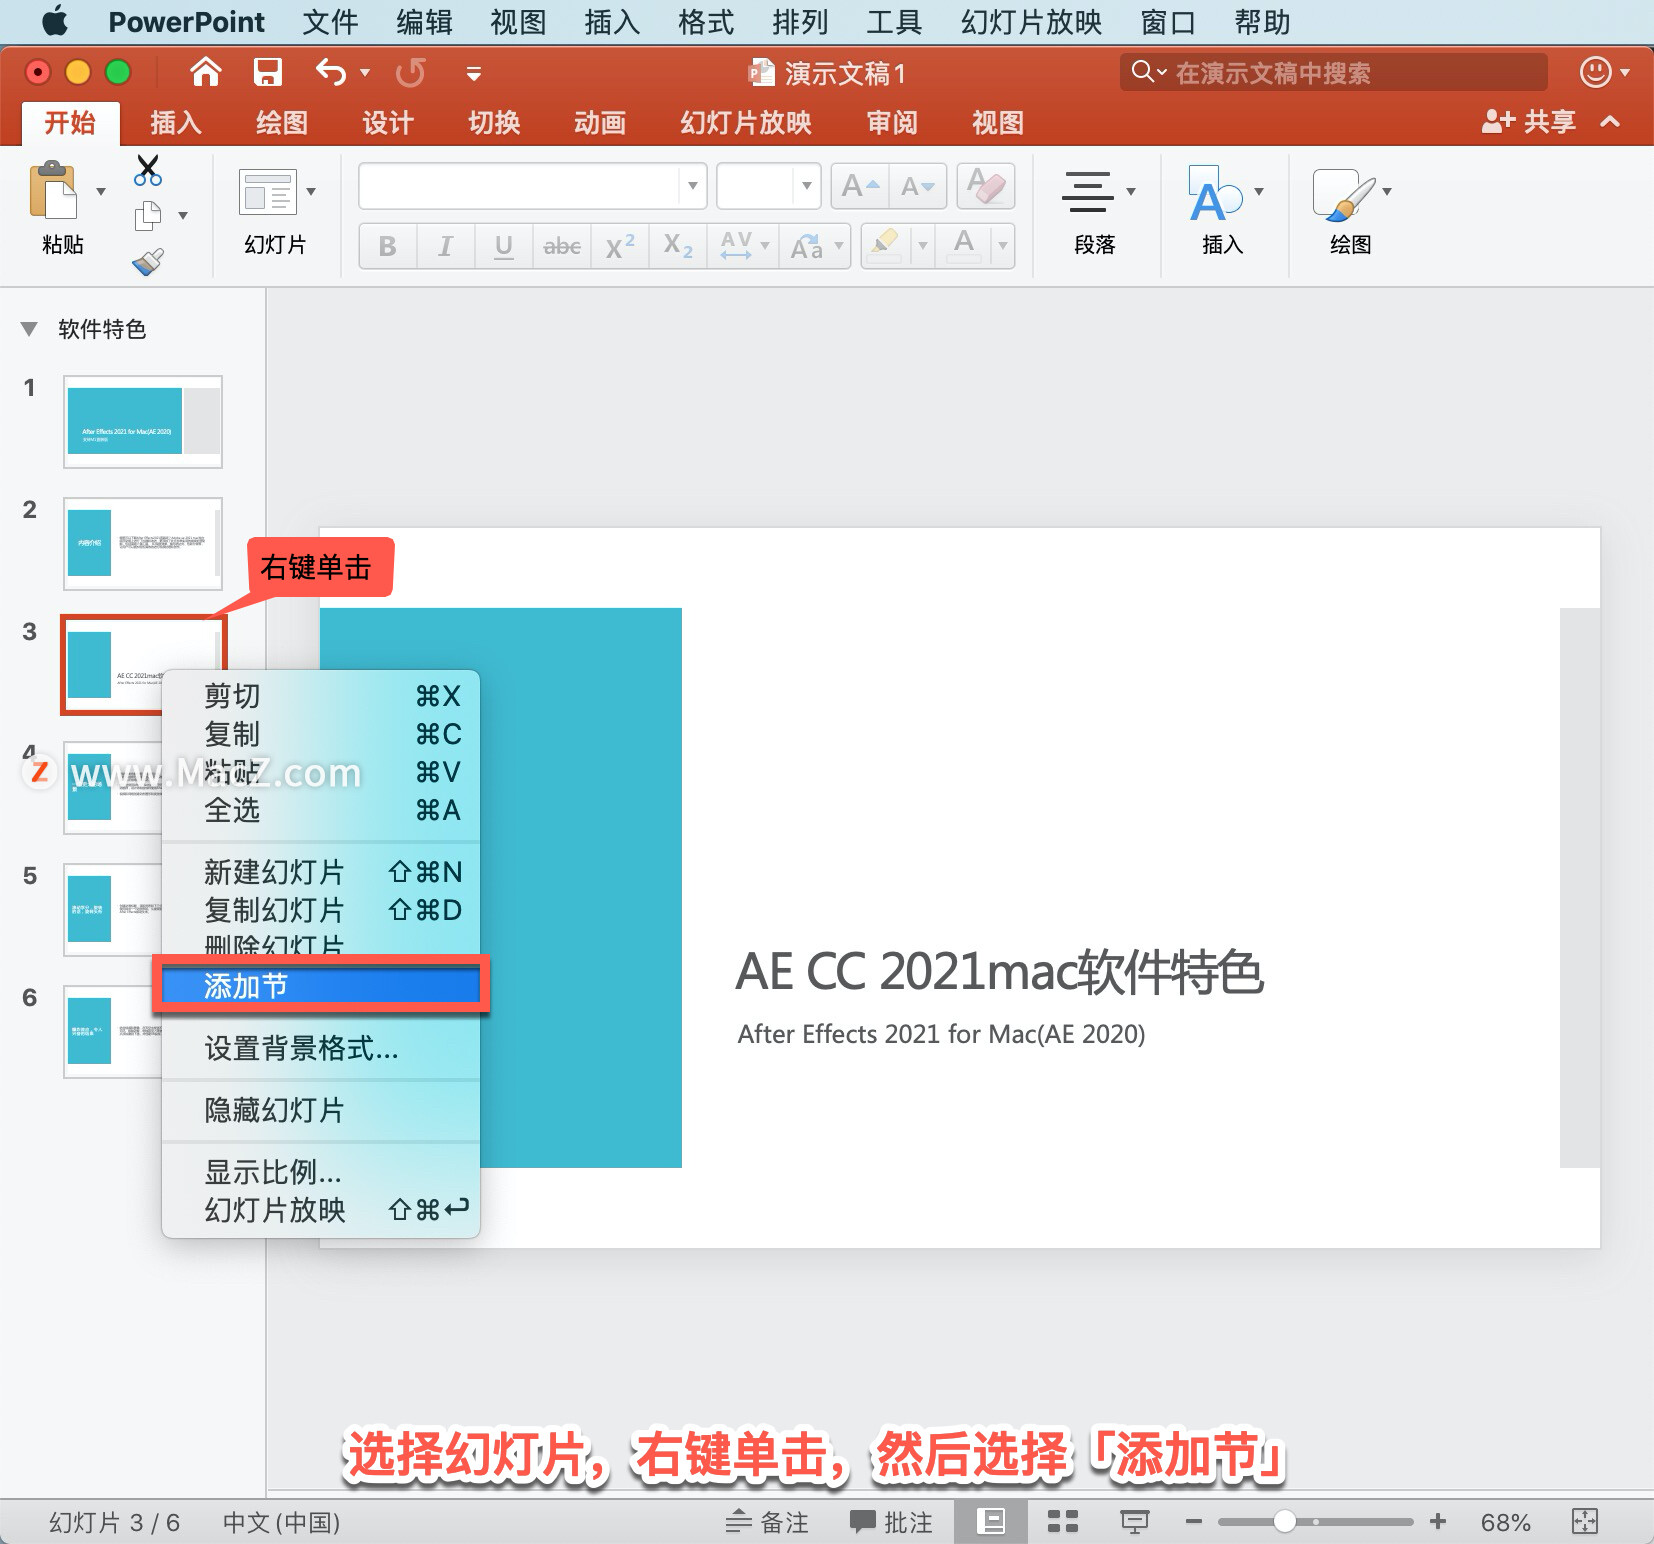Switch to the 动画 ribbon tab

pos(599,123)
